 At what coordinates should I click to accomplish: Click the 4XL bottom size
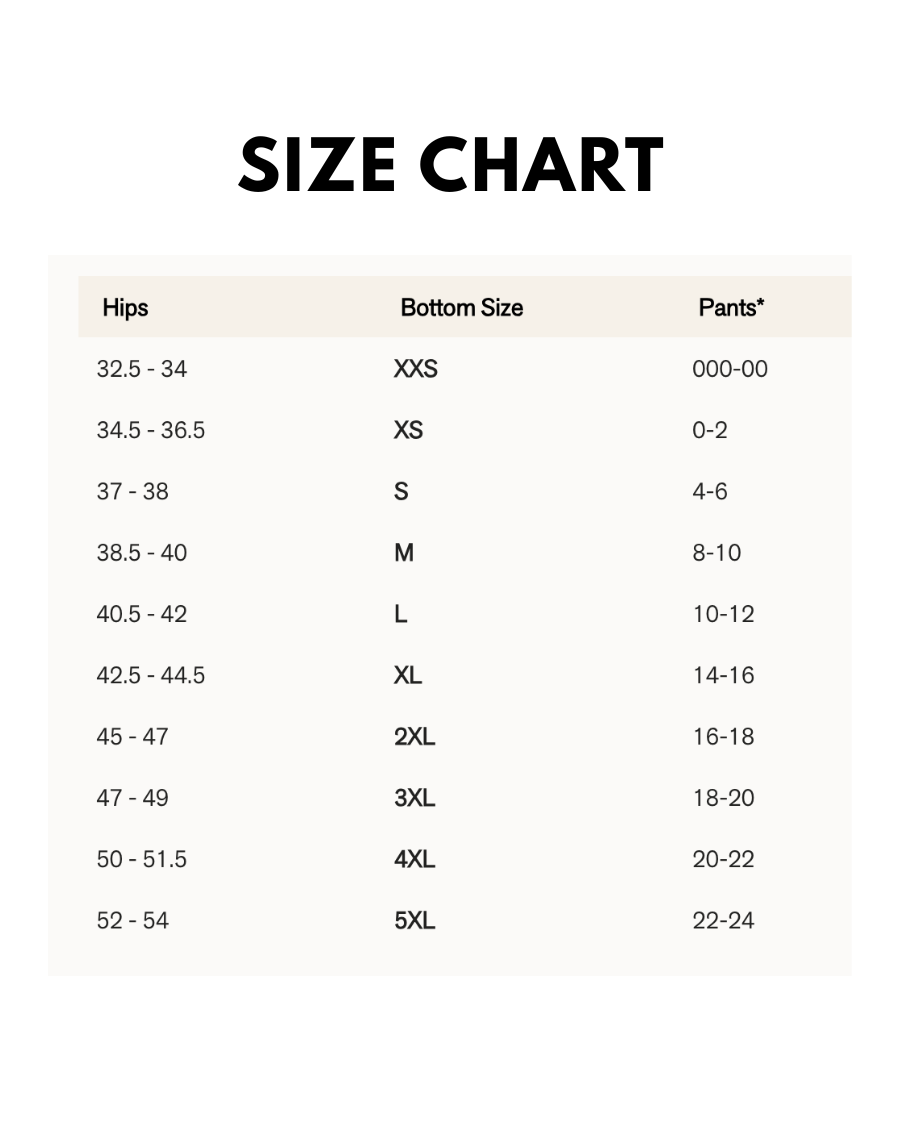pos(414,859)
